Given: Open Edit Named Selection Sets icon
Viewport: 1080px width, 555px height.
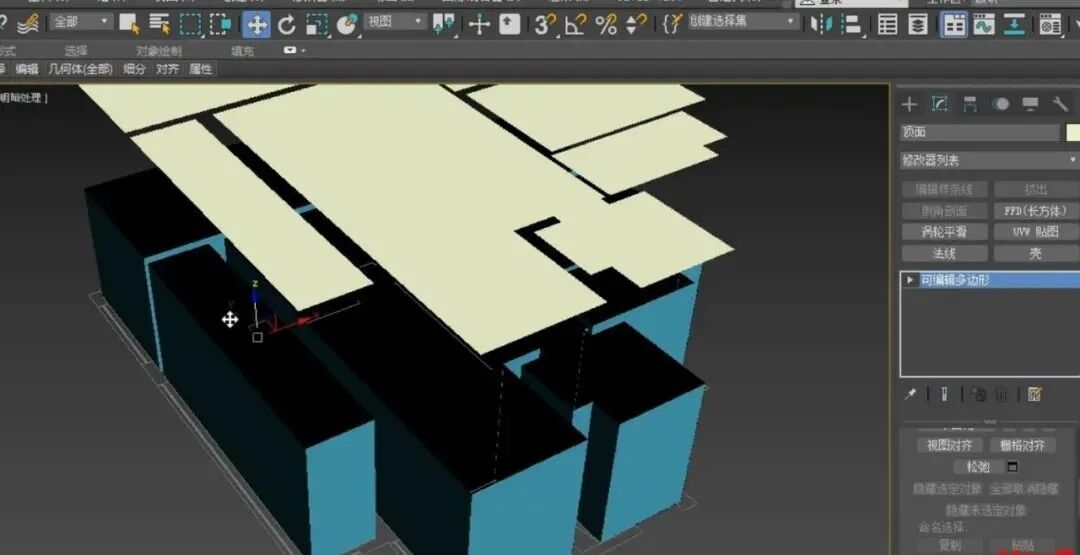Looking at the screenshot, I should [x=672, y=25].
